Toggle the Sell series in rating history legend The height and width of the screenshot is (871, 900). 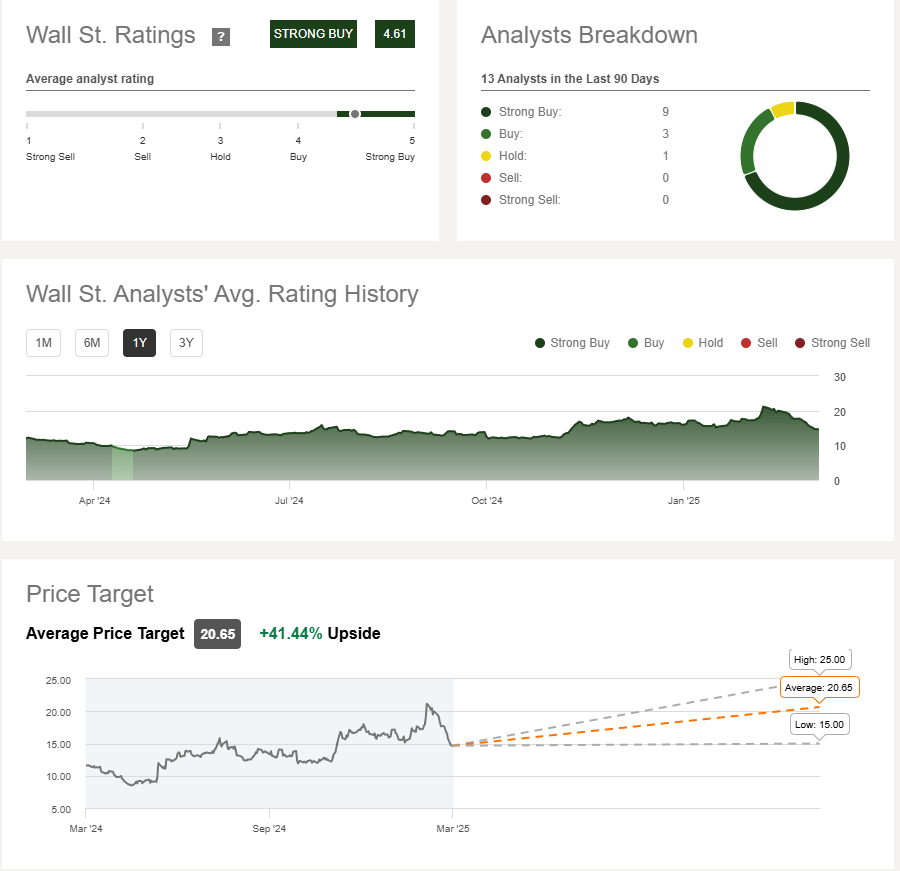[744, 343]
